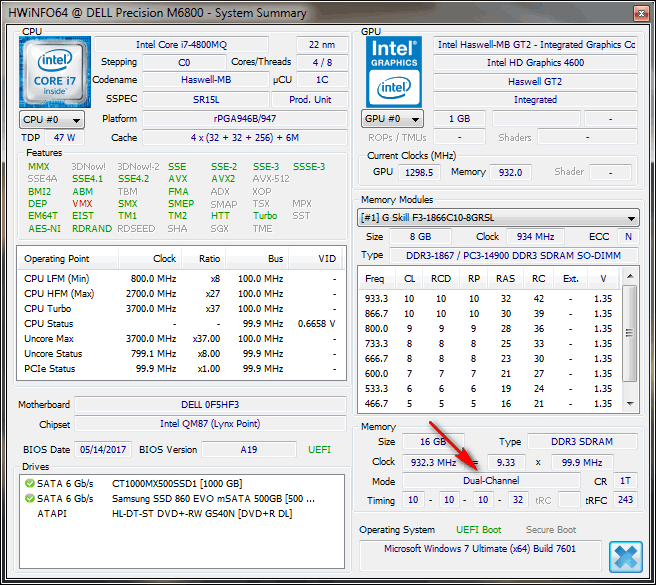Click the memory size 16 GB field
Screen dimensions: 656x585
(x=433, y=442)
